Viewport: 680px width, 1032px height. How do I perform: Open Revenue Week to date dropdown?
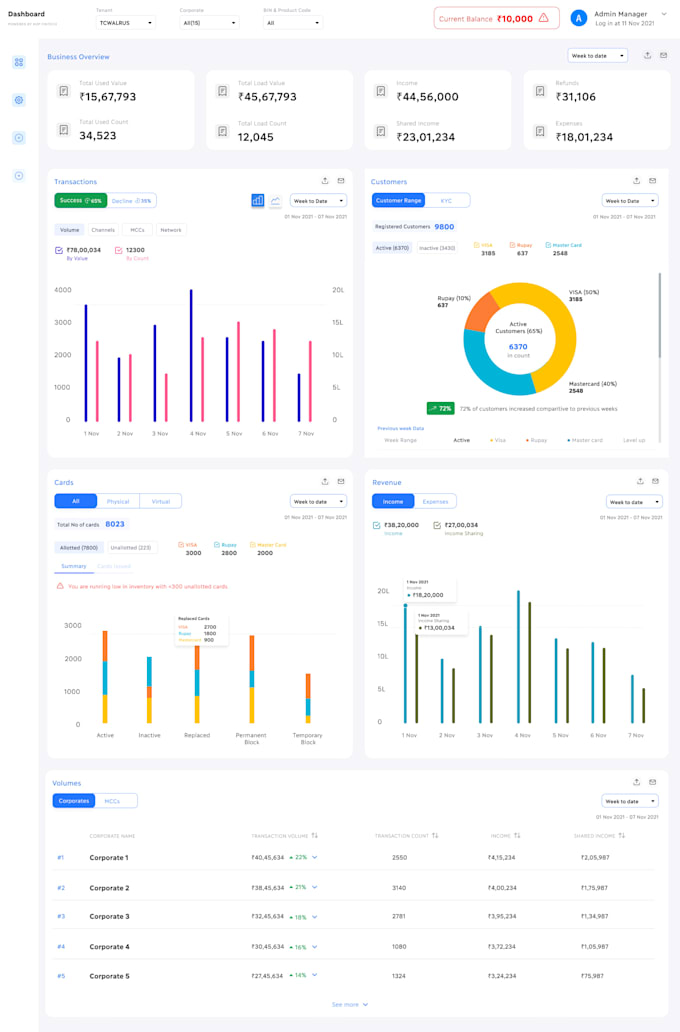tap(634, 502)
